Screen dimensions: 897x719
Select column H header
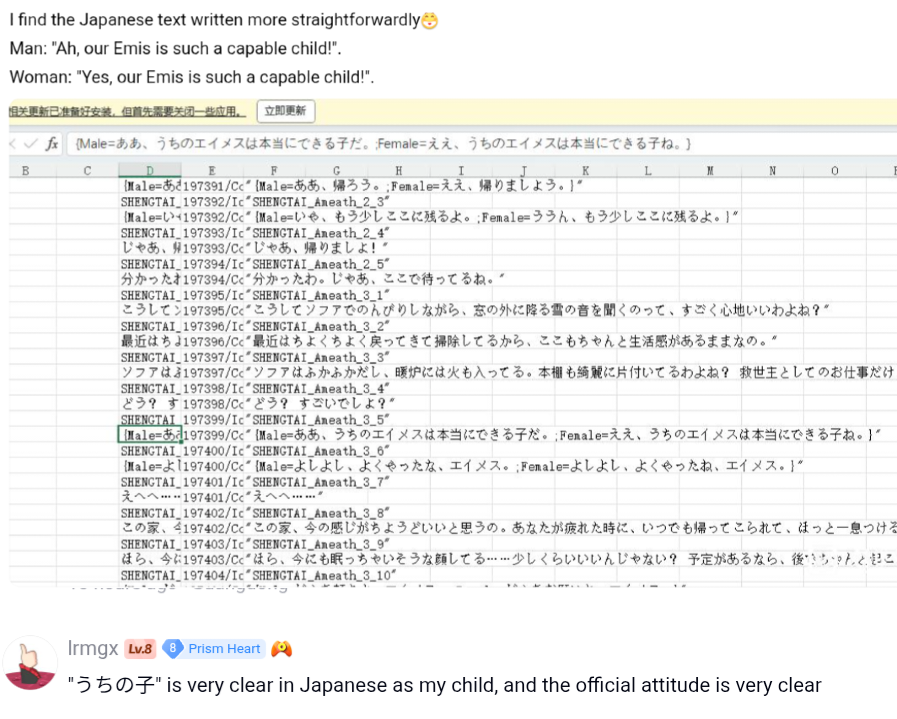point(399,170)
